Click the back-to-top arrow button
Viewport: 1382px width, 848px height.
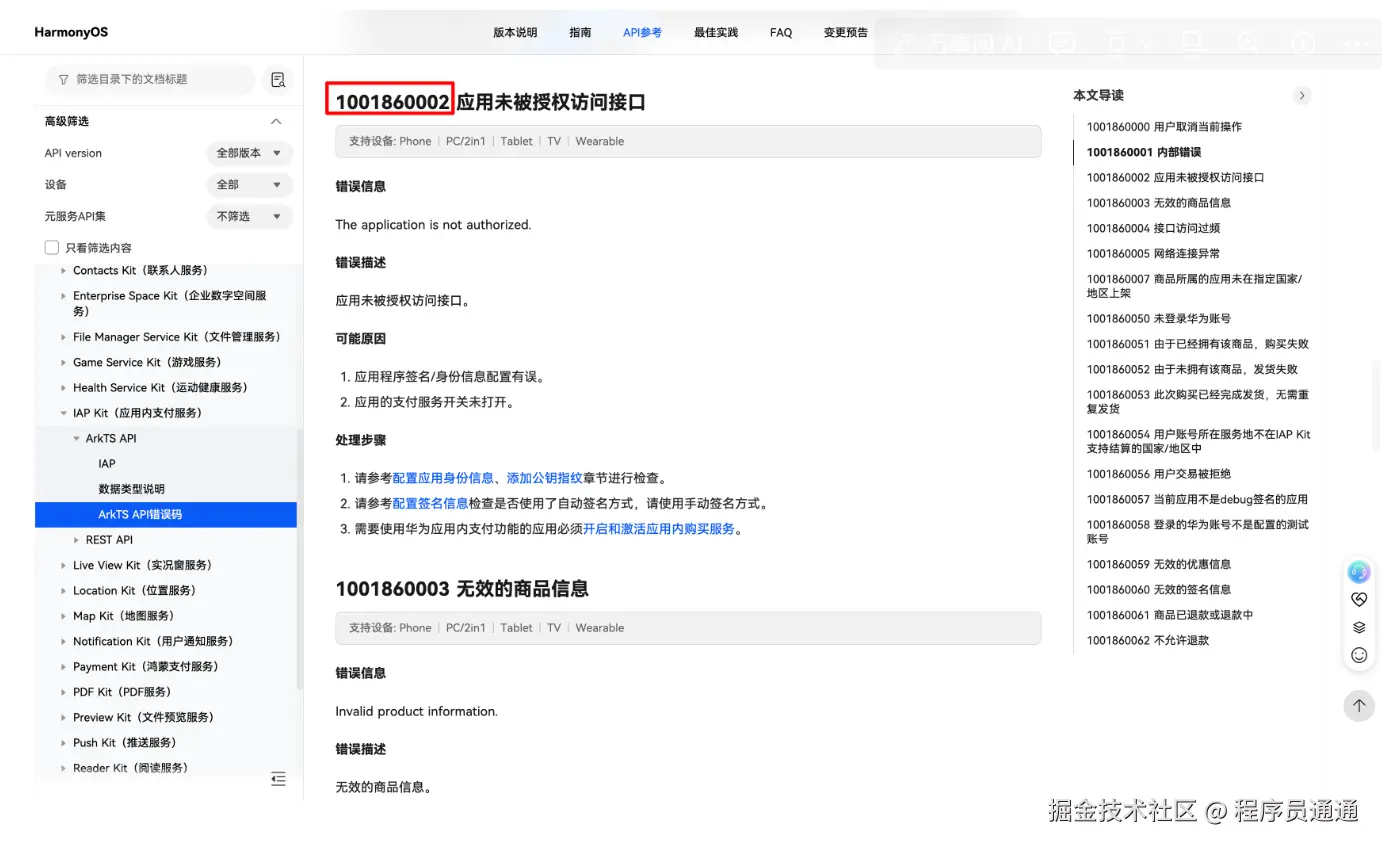click(x=1358, y=705)
